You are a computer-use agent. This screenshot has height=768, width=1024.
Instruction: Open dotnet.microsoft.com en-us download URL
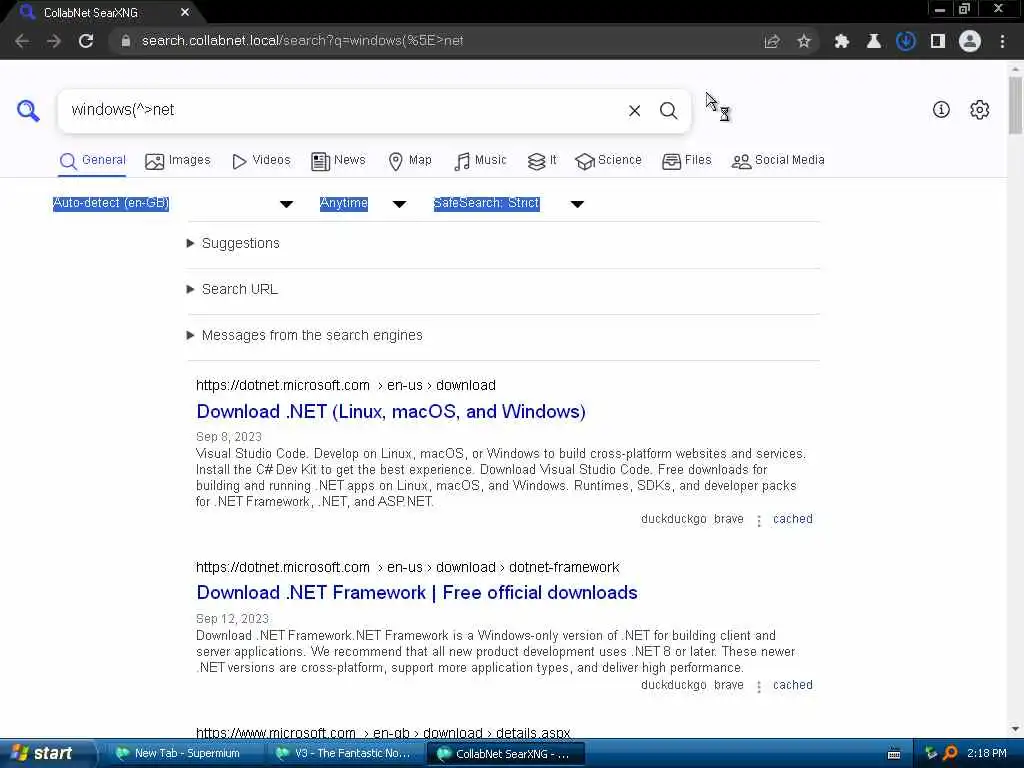(x=345, y=385)
